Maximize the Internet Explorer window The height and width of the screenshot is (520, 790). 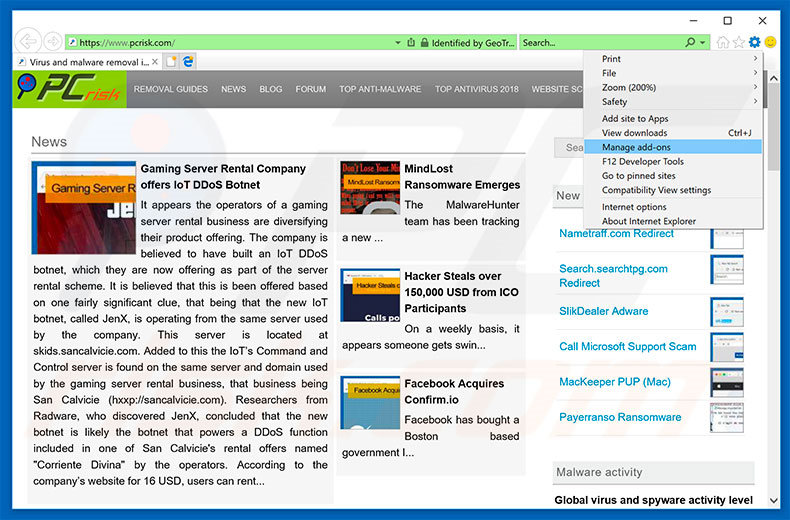tap(728, 21)
